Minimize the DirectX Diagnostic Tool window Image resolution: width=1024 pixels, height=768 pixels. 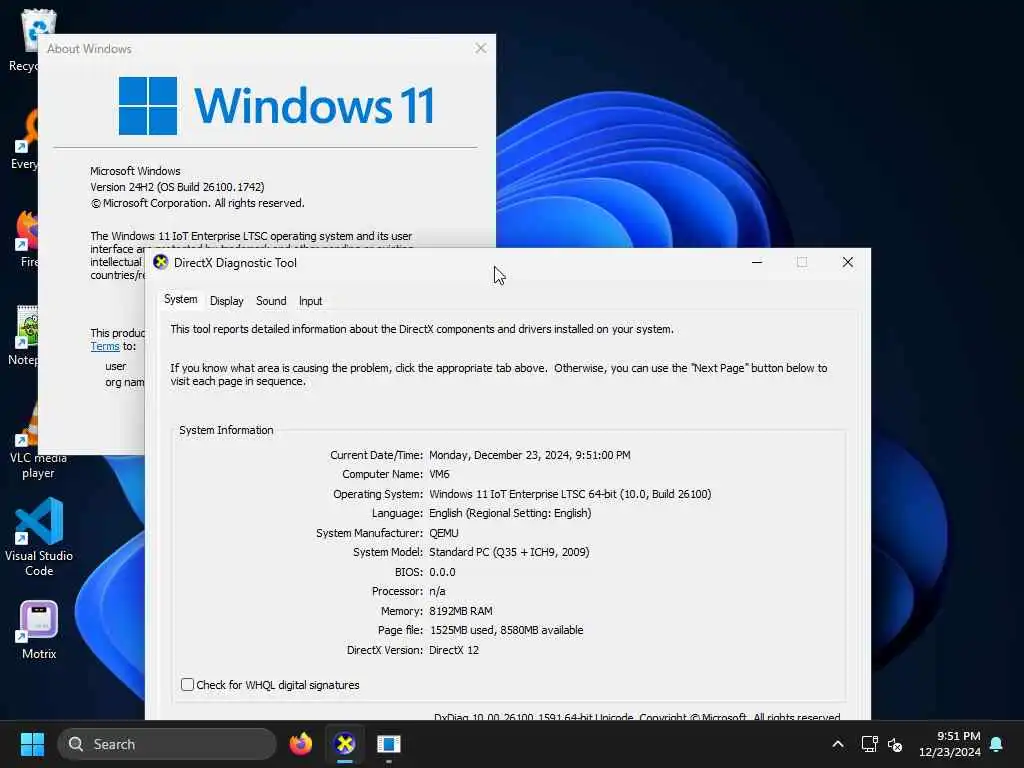pyautogui.click(x=757, y=263)
